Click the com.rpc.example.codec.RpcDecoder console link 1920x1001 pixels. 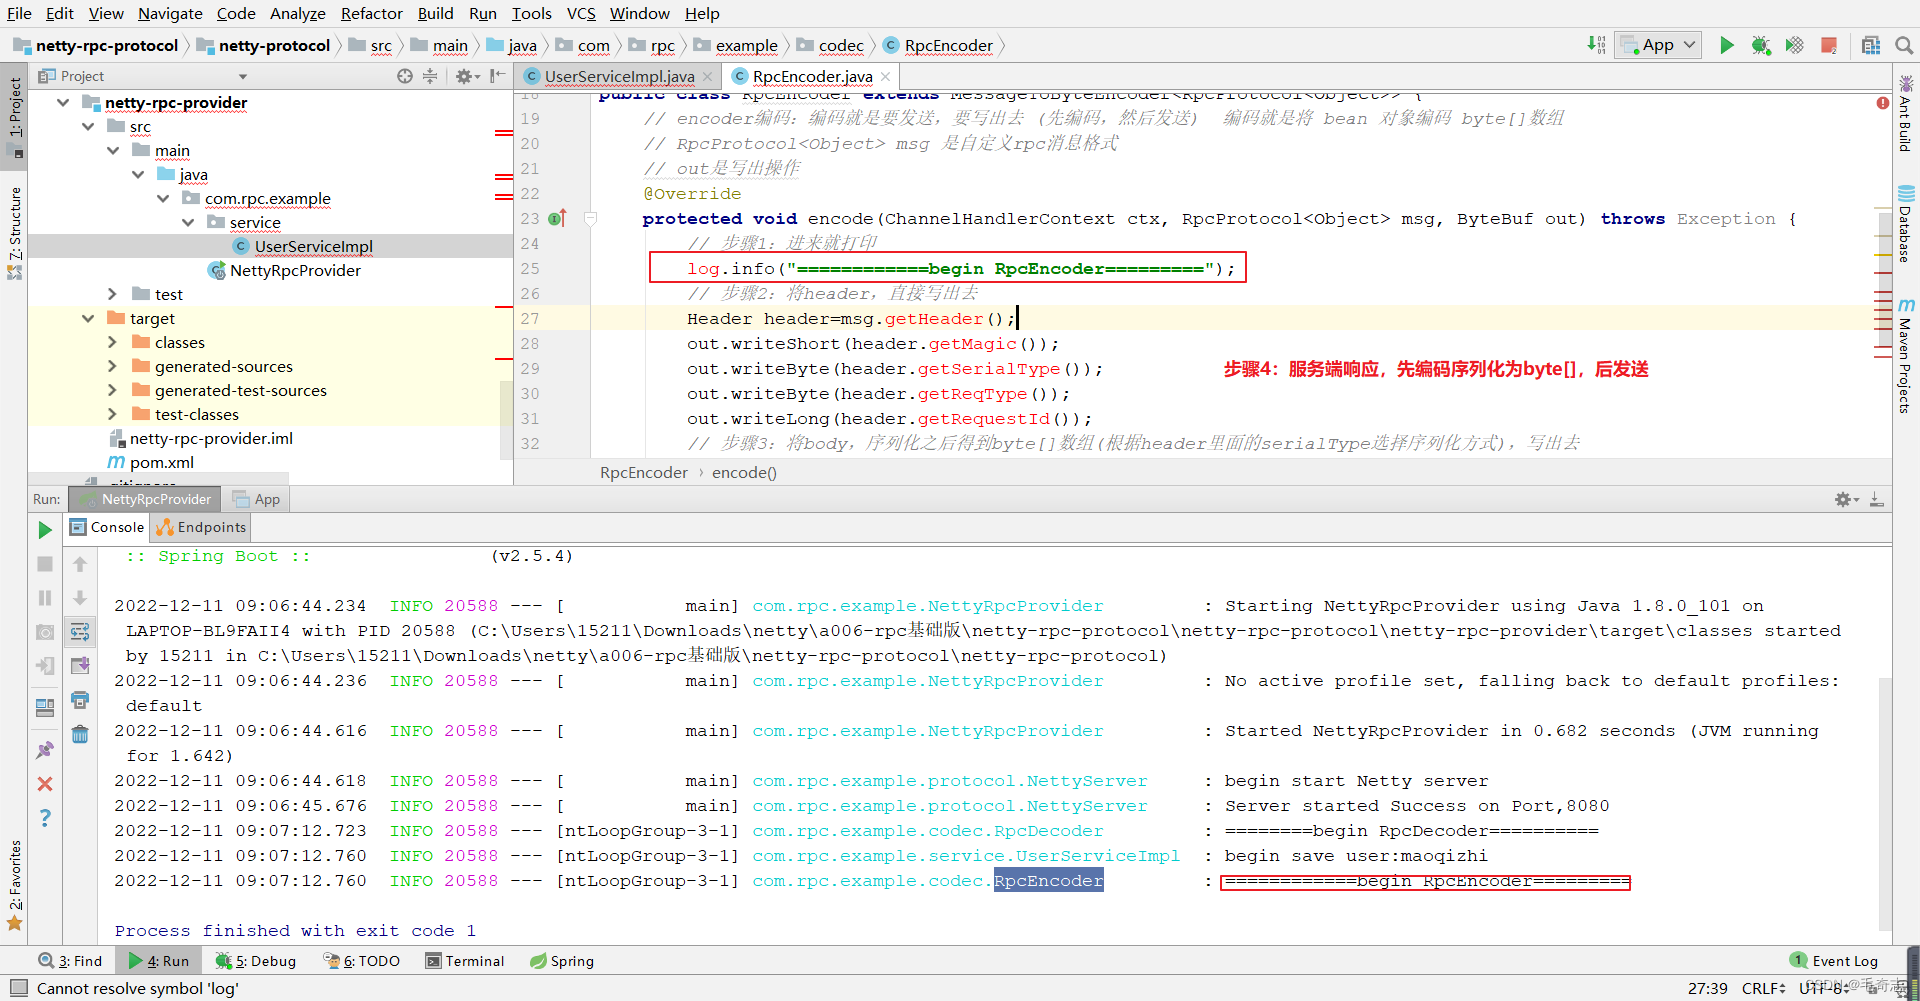[x=928, y=831]
